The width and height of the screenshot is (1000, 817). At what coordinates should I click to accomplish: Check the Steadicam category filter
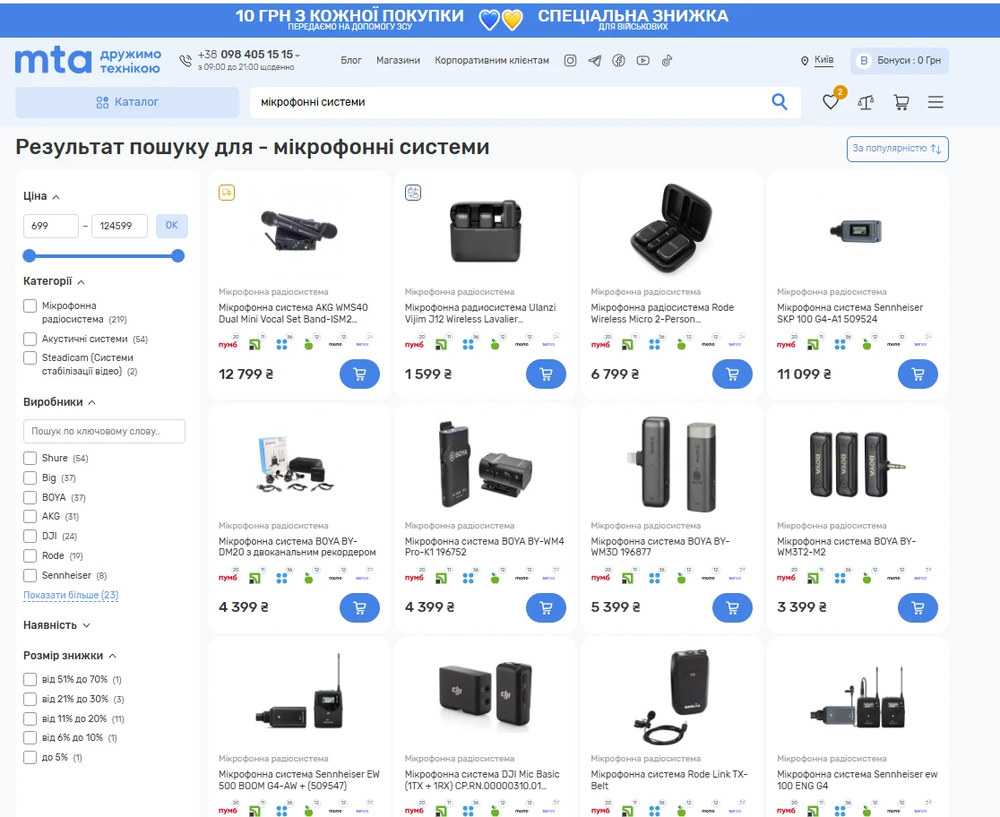pyautogui.click(x=30, y=358)
